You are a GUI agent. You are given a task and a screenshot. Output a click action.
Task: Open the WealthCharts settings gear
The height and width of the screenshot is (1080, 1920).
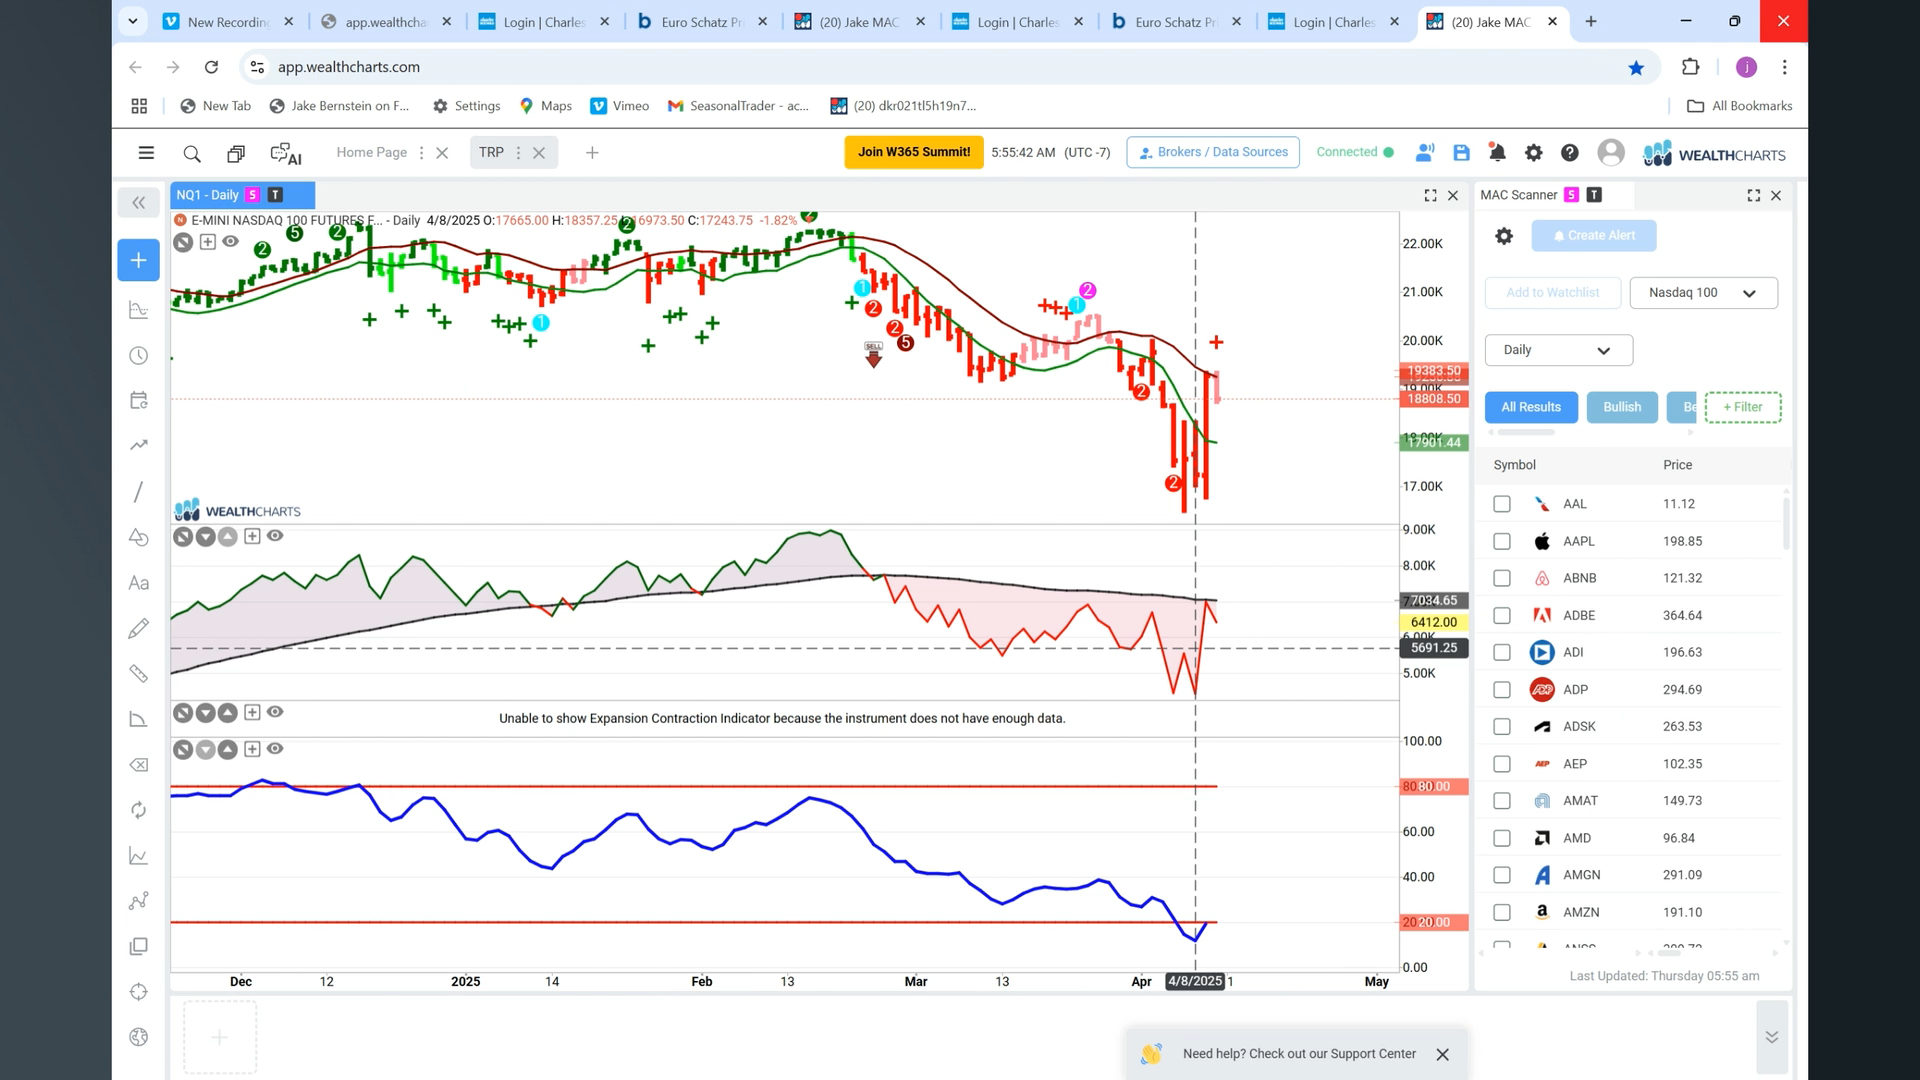pyautogui.click(x=1533, y=153)
